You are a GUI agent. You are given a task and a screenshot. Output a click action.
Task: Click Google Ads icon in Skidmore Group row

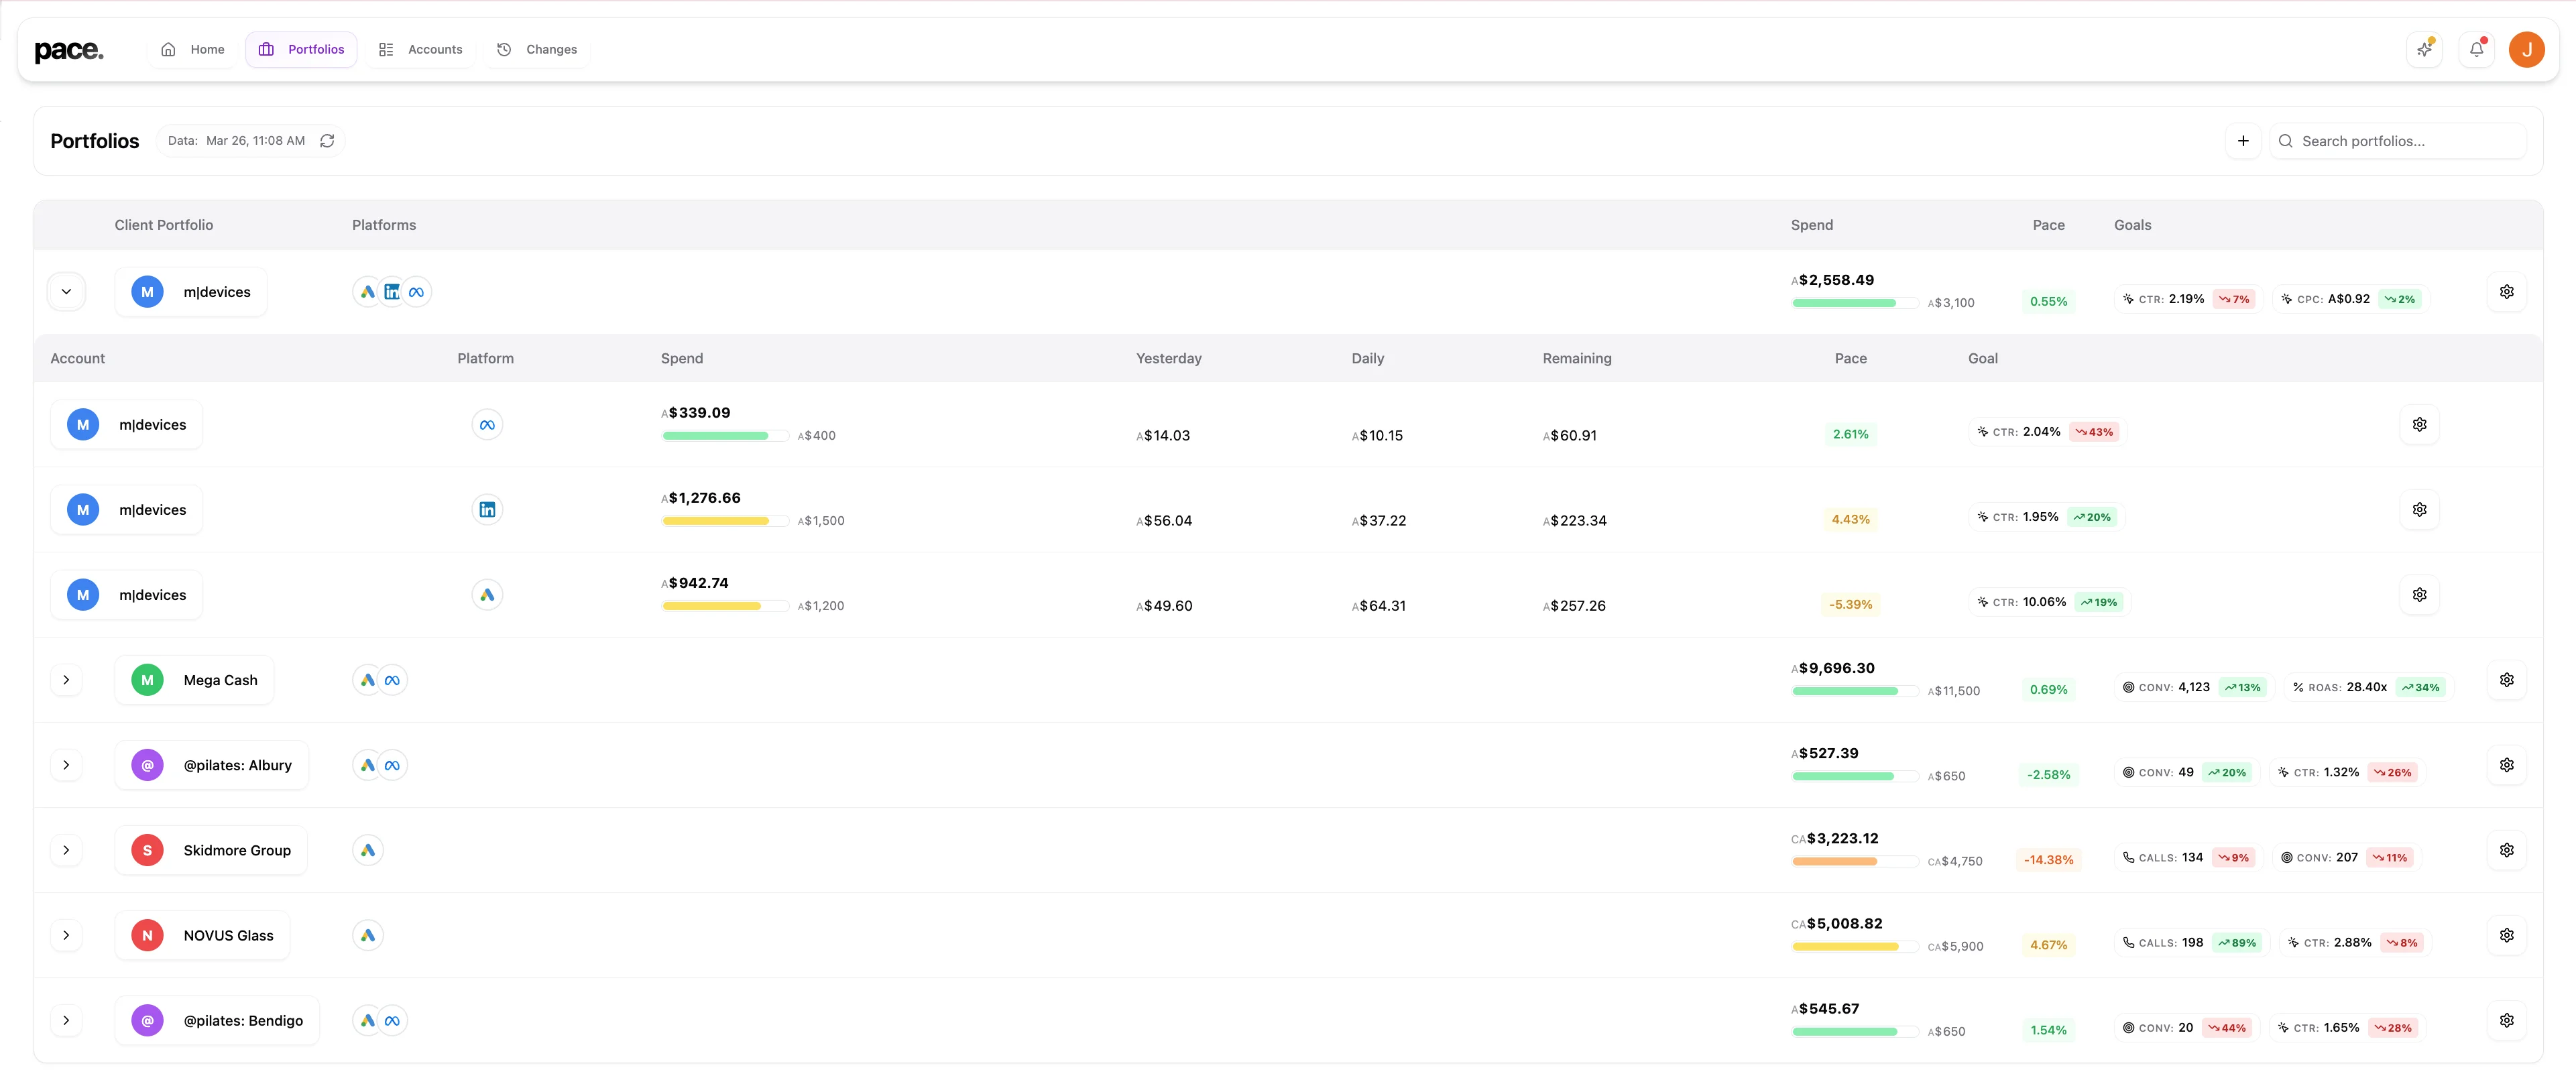368,850
